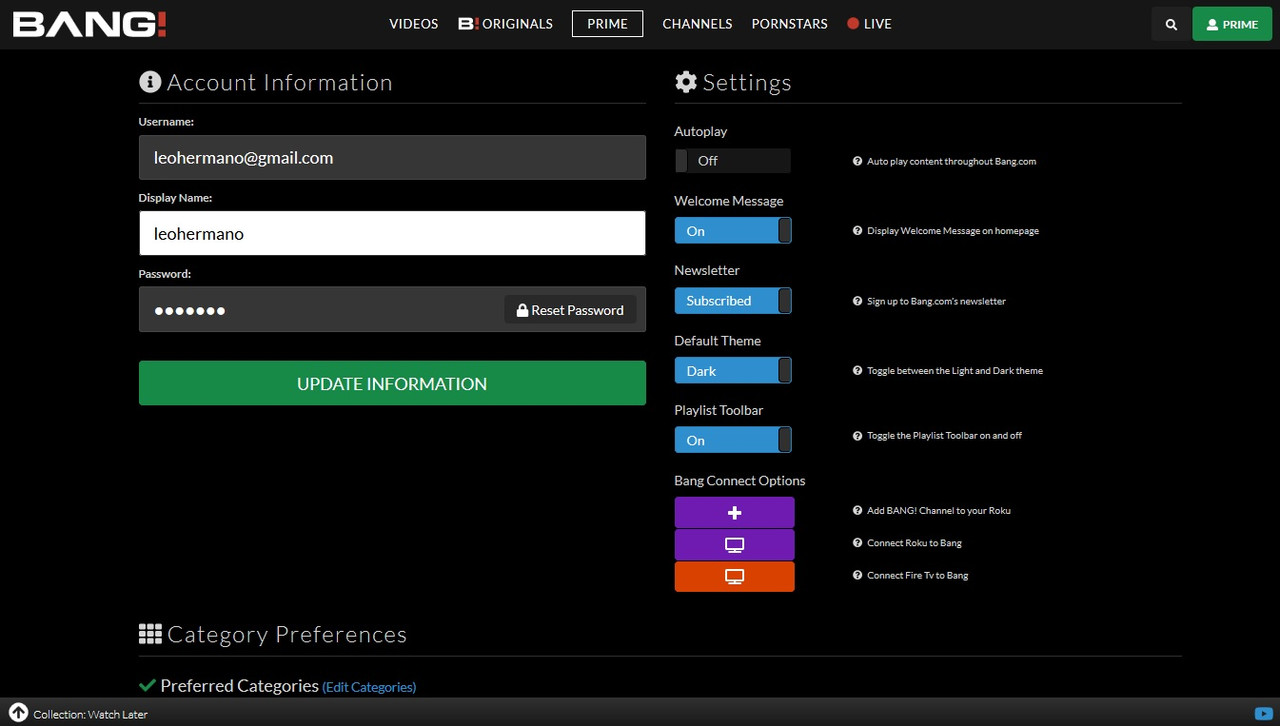Expand the Collection: Watch Later bar arrow
Viewport: 1280px width, 726px height.
(19, 714)
